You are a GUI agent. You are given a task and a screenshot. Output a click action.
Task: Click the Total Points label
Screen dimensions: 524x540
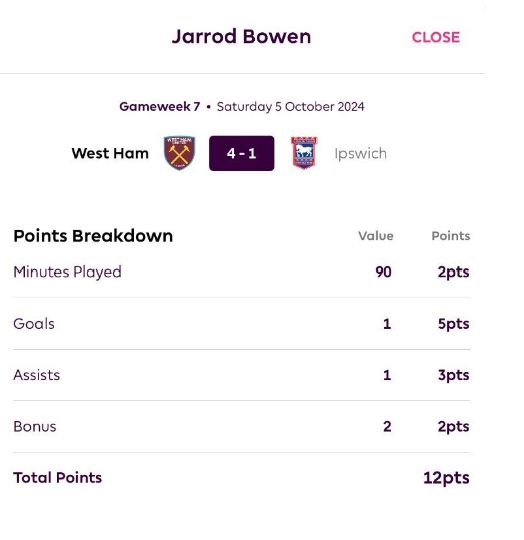click(57, 478)
